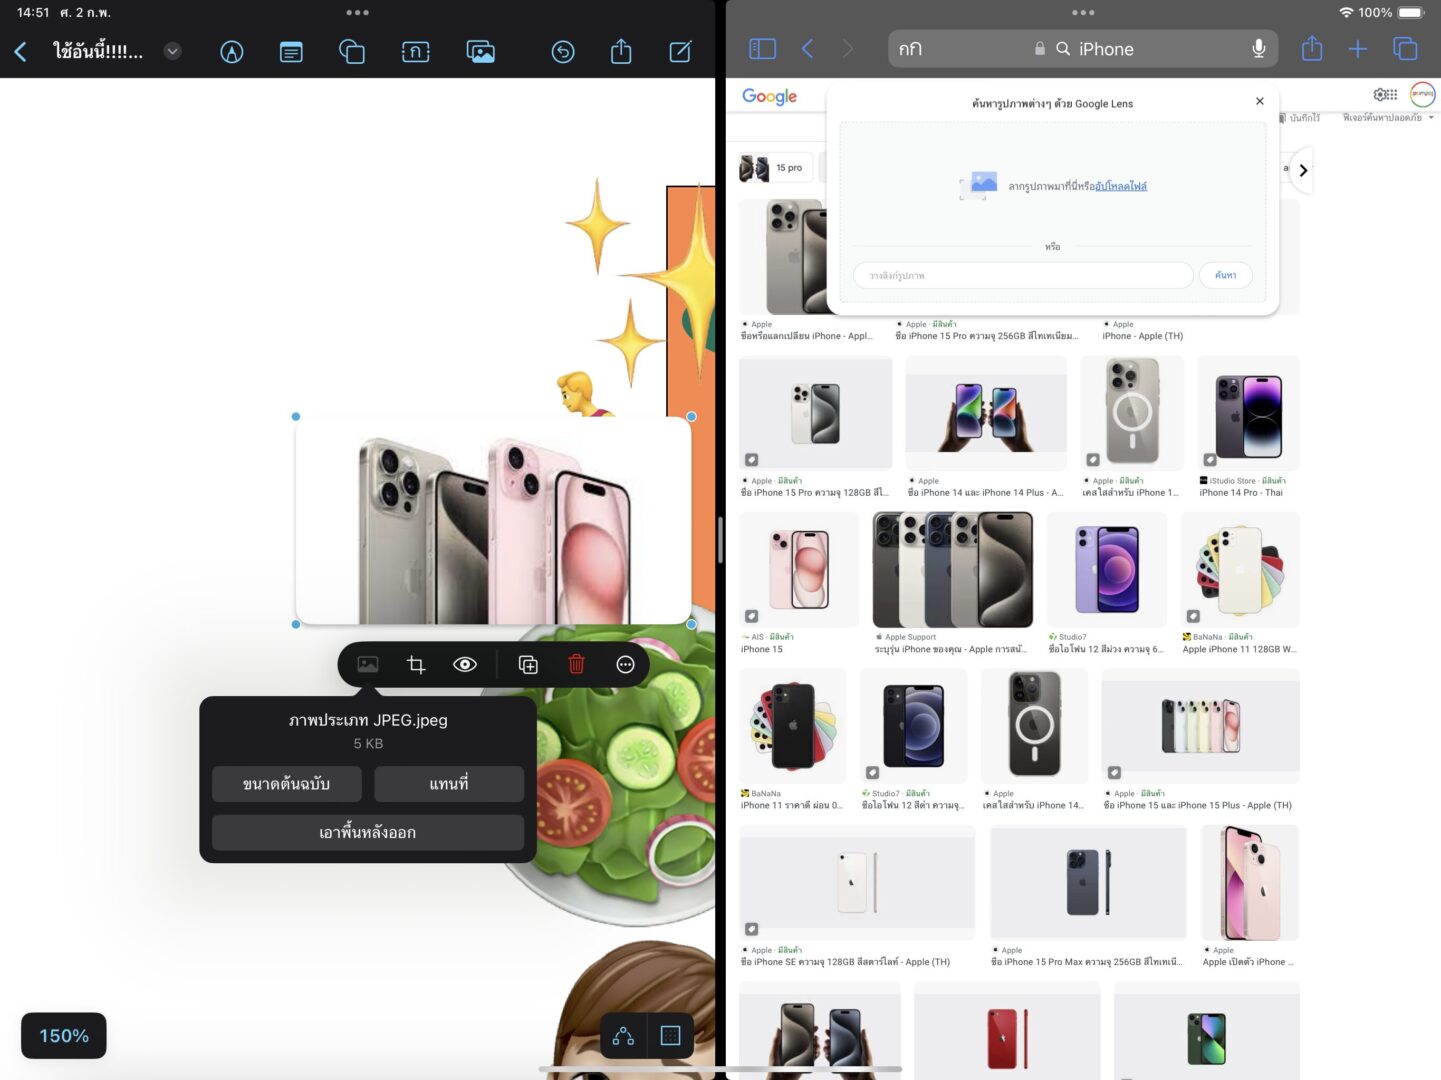Open Apple Support iPhone models result

click(x=953, y=570)
